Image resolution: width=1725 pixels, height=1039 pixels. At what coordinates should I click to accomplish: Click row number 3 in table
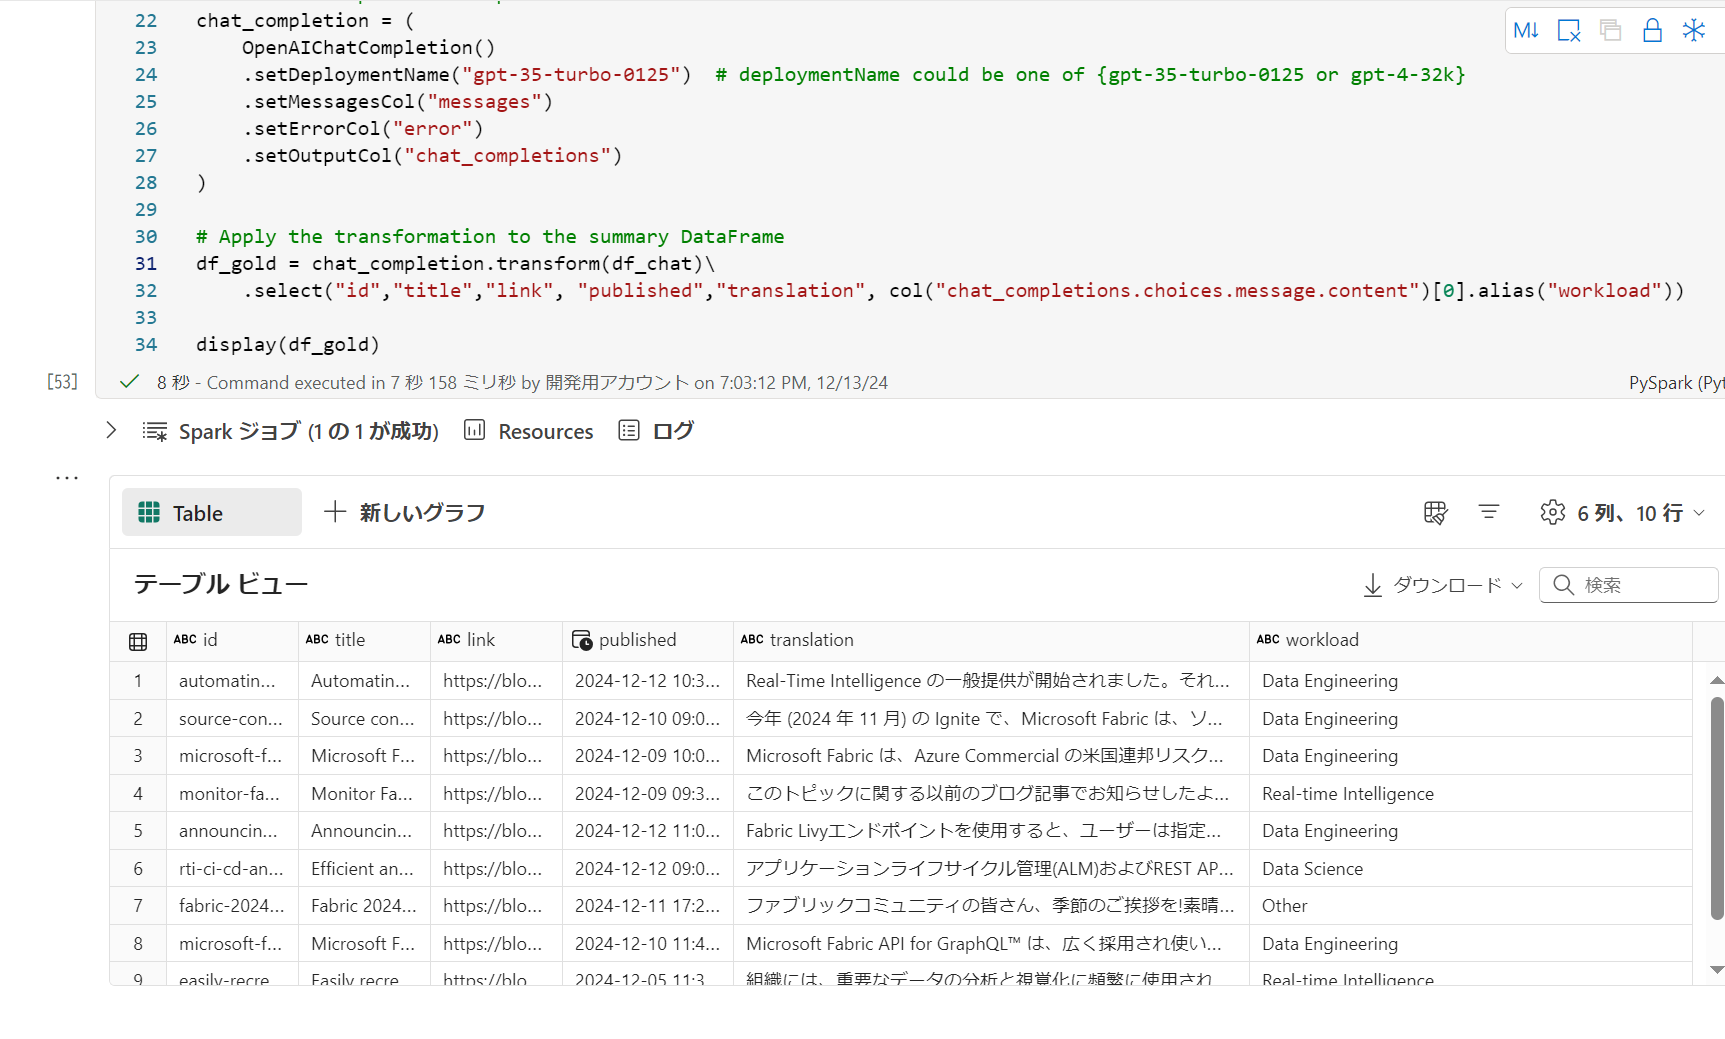point(138,756)
